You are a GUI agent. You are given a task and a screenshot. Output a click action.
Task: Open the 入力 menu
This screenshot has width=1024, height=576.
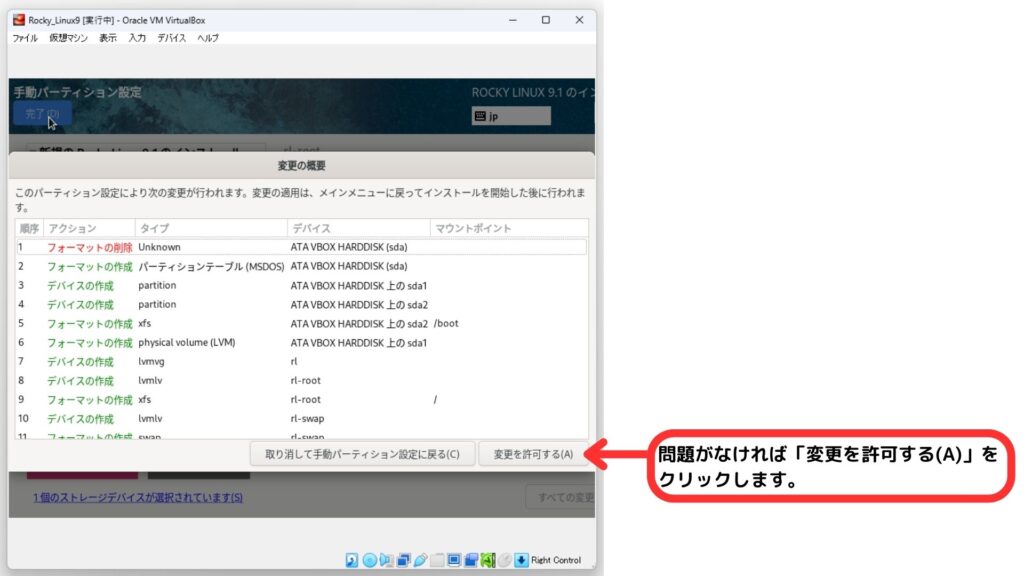coord(136,38)
